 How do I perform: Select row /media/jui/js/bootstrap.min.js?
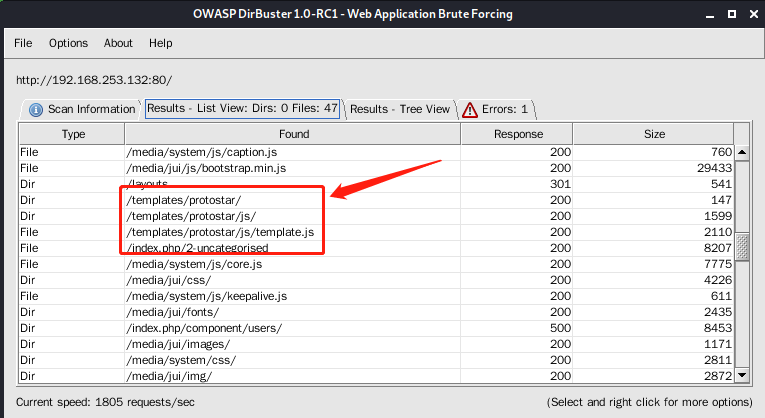[377, 168]
